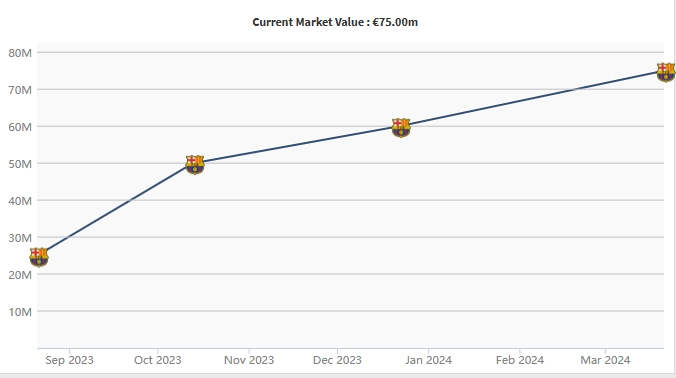Image resolution: width=676 pixels, height=378 pixels.
Task: Click the Nov 2023 timeline label
Action: (x=249, y=360)
